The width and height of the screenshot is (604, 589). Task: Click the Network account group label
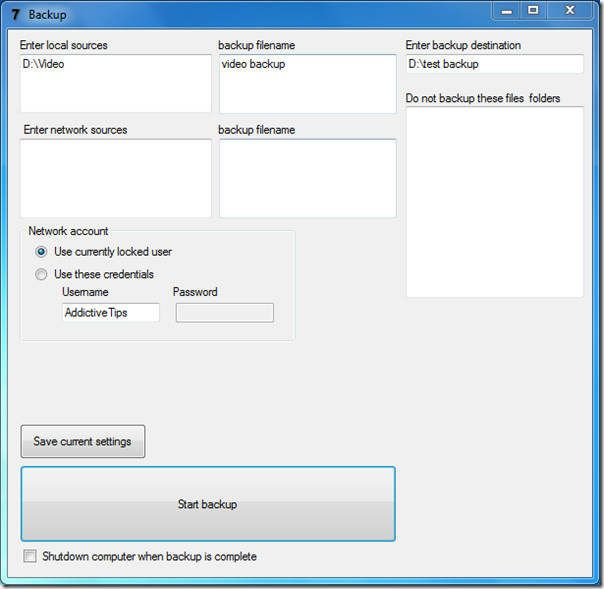tap(68, 231)
